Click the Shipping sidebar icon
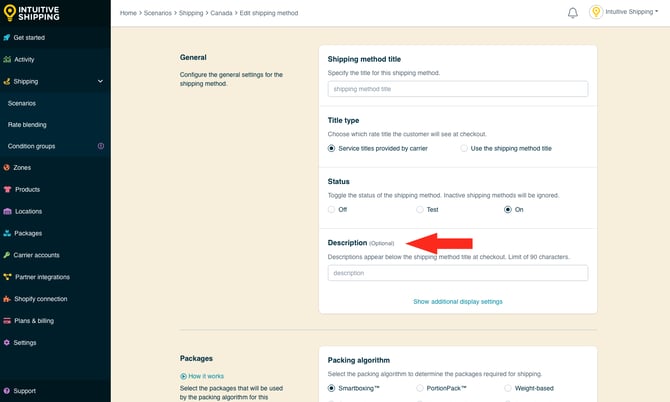Screen dimensions: 670x402 tap(6, 81)
